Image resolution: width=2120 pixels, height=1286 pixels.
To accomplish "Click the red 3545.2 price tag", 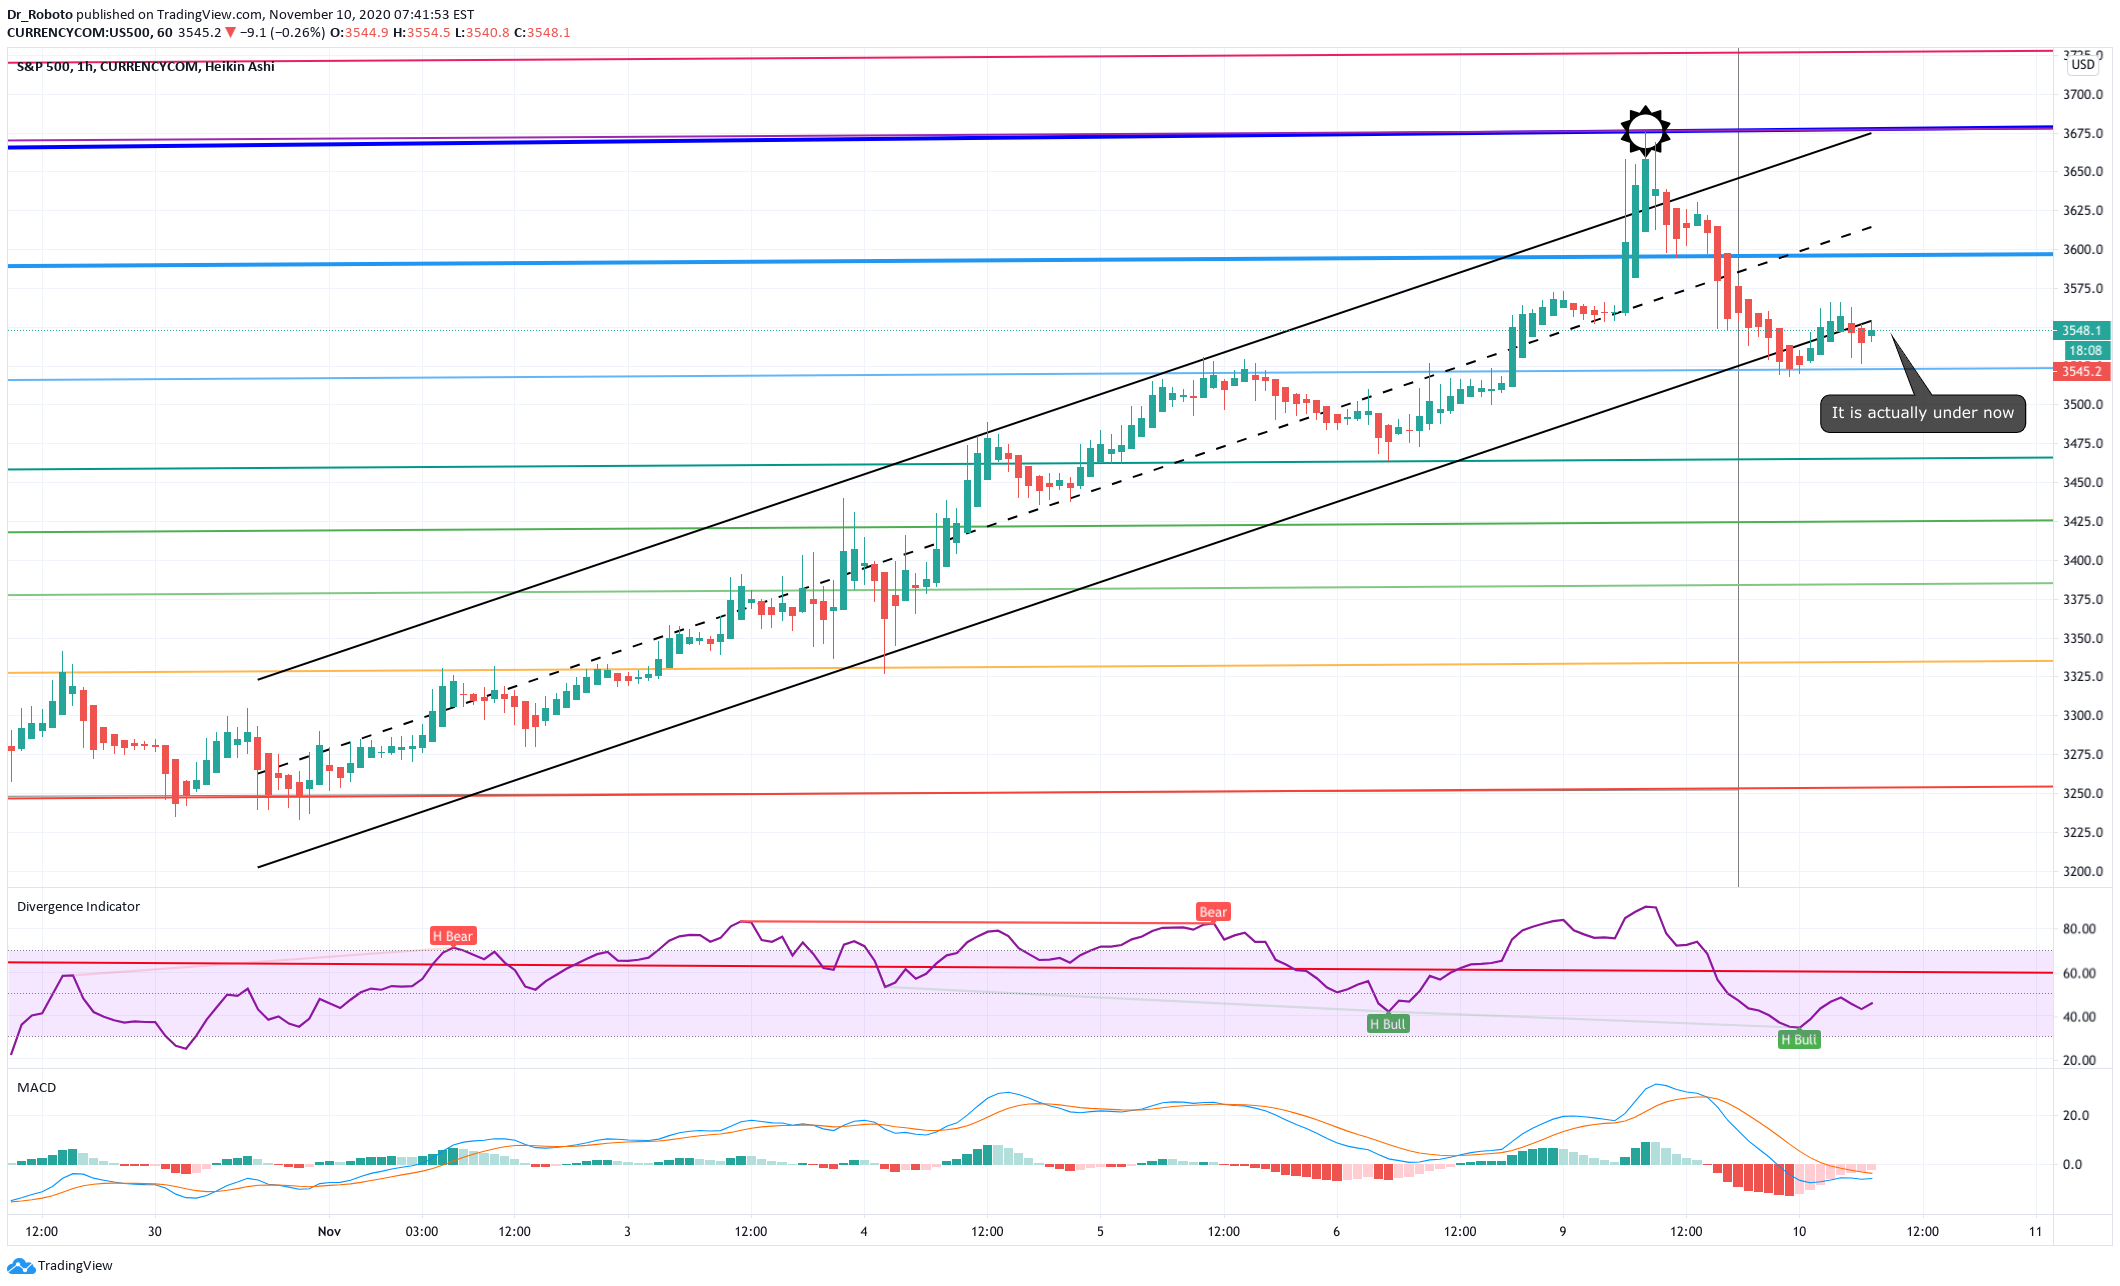I will 2081,371.
